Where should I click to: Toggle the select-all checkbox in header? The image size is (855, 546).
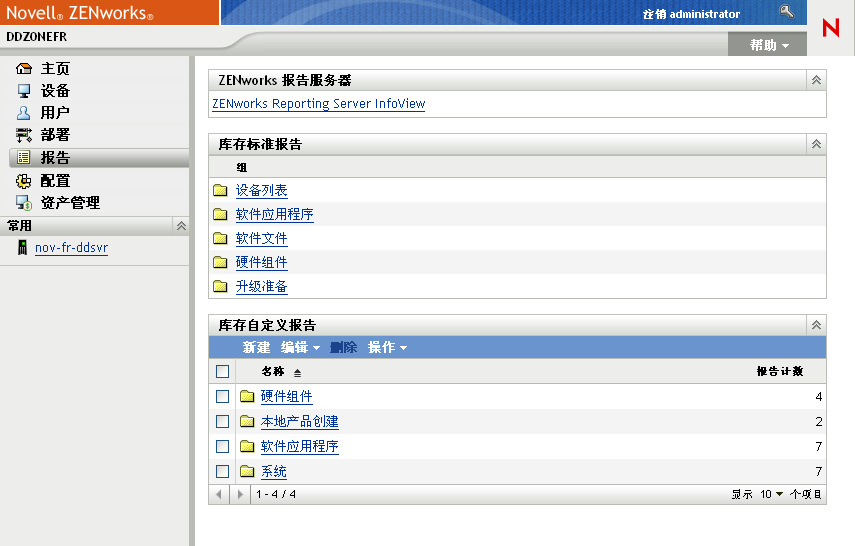tap(222, 371)
